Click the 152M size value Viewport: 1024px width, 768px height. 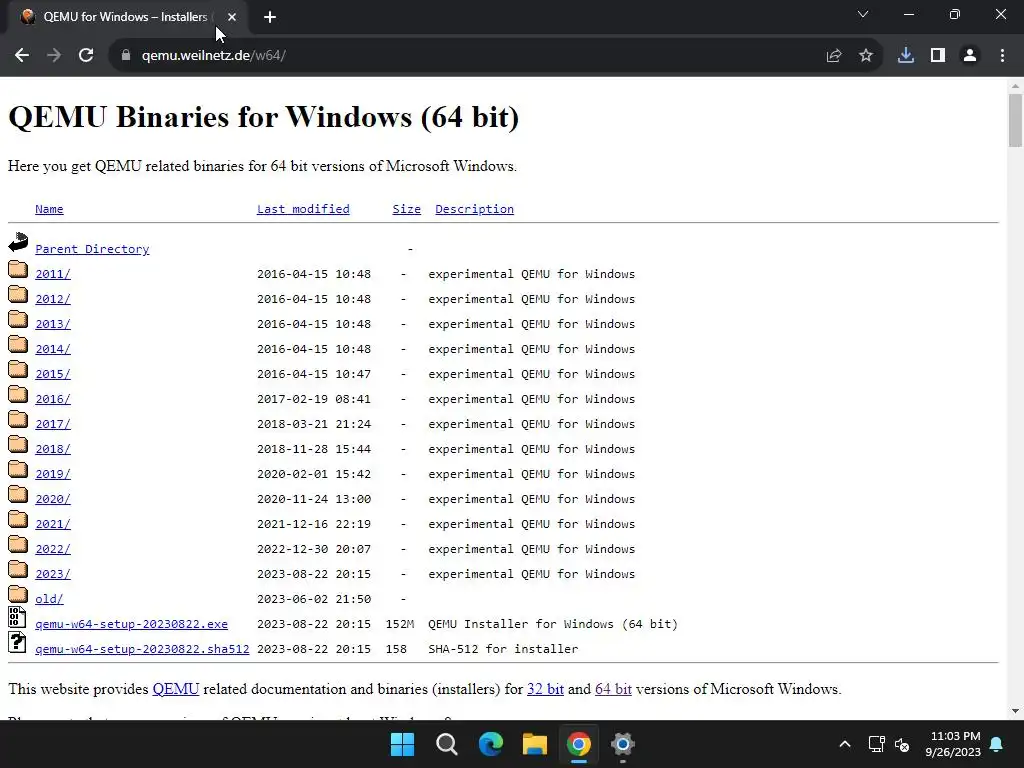coord(400,624)
